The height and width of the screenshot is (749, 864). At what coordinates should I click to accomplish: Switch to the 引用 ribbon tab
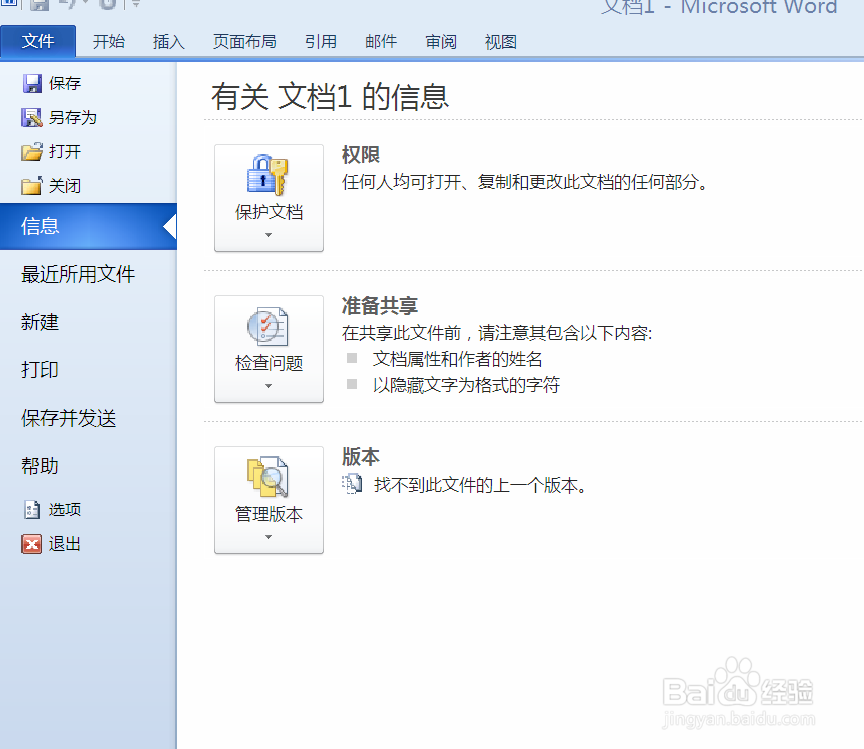321,41
